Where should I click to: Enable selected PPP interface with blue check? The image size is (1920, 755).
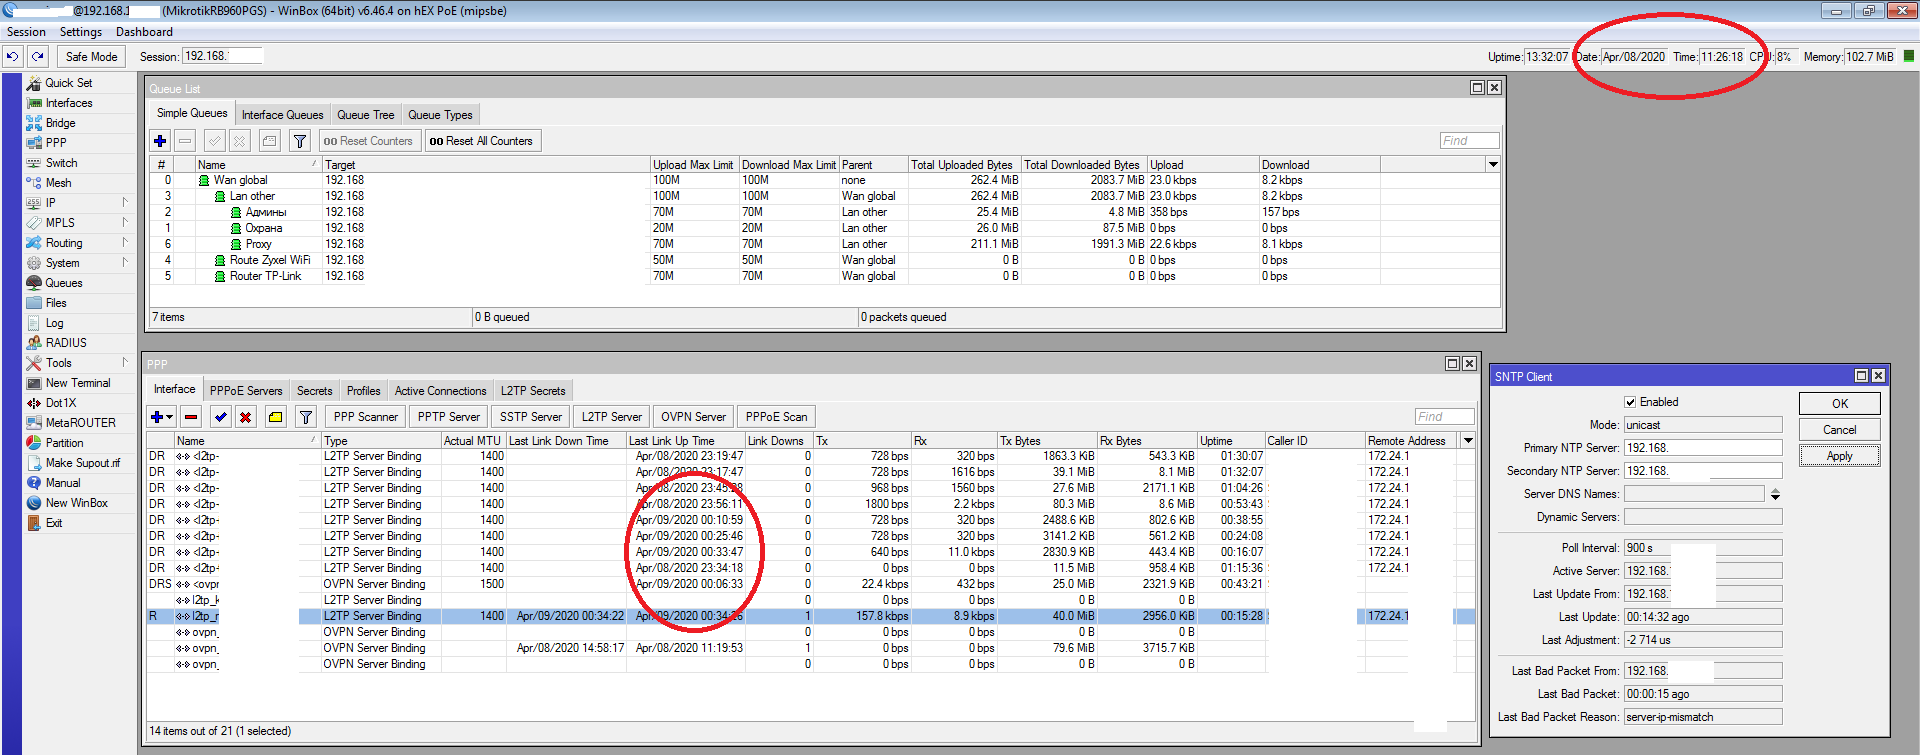(x=221, y=417)
